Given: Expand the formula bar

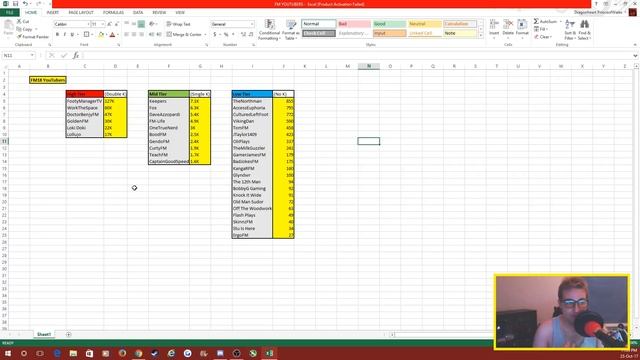Looking at the screenshot, I should tap(635, 56).
